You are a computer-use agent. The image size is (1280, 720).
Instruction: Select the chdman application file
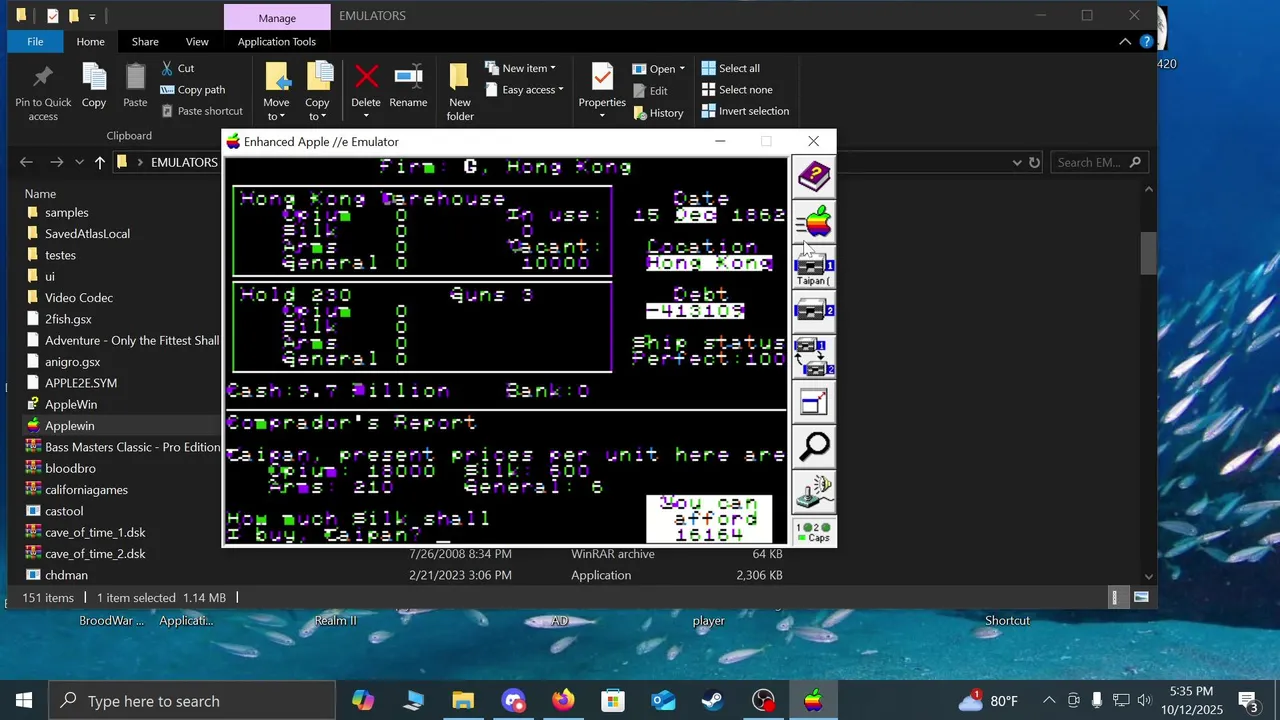66,575
